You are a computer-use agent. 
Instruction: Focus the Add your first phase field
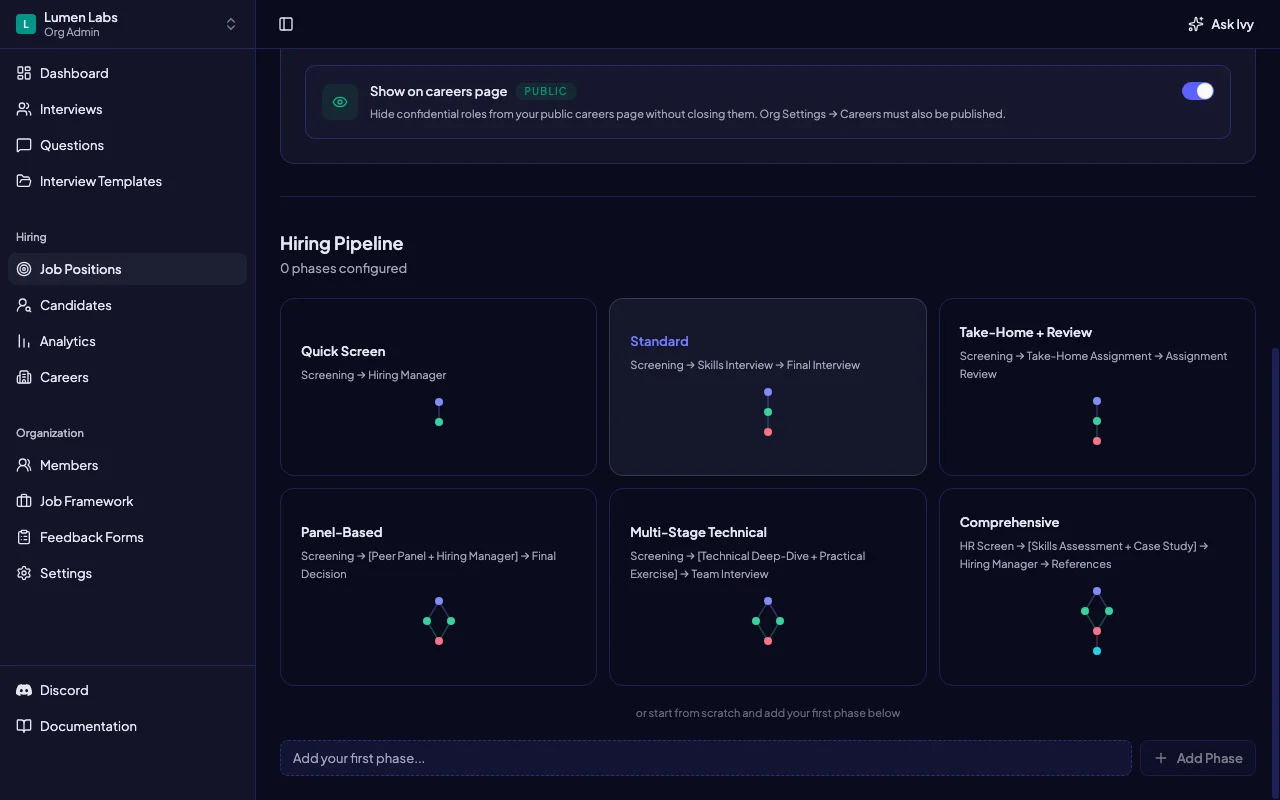706,758
